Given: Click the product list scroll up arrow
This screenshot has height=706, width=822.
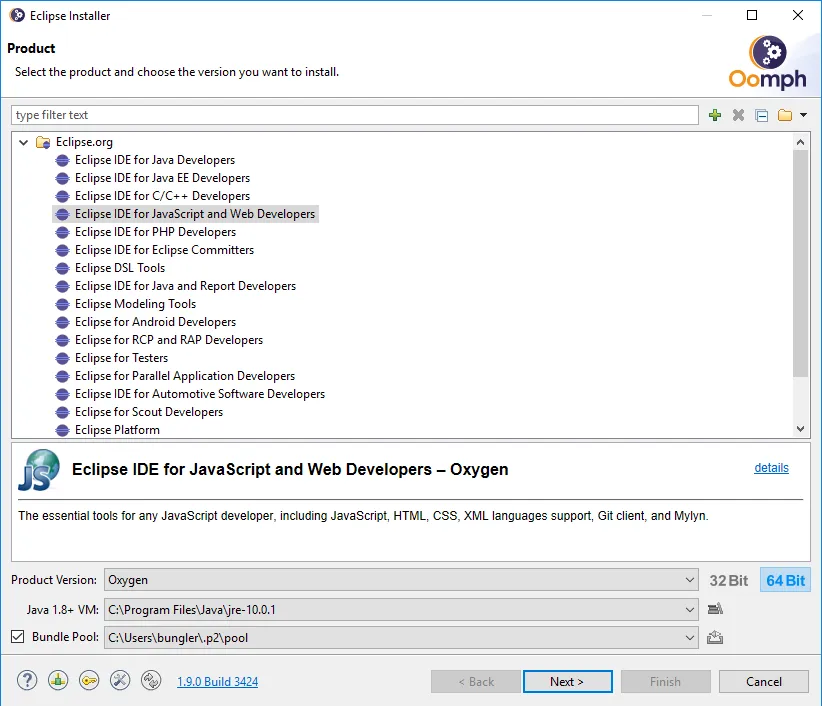Looking at the screenshot, I should coord(800,142).
